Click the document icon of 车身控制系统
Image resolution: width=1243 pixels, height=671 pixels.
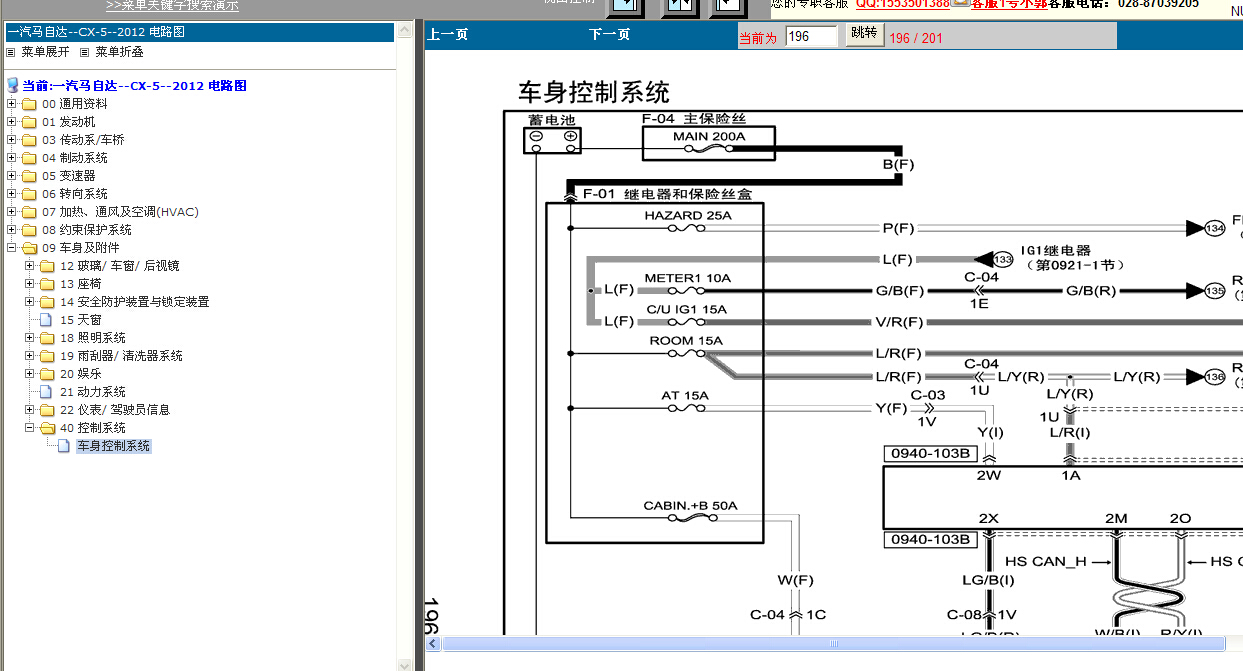(64, 446)
